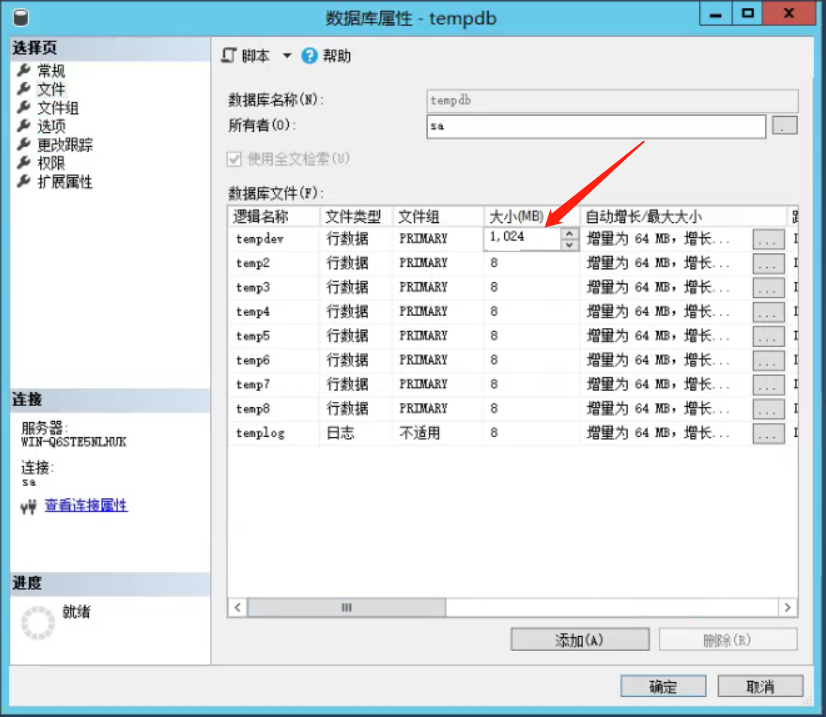Click the 添加(A) button
The image size is (826, 717).
click(579, 640)
